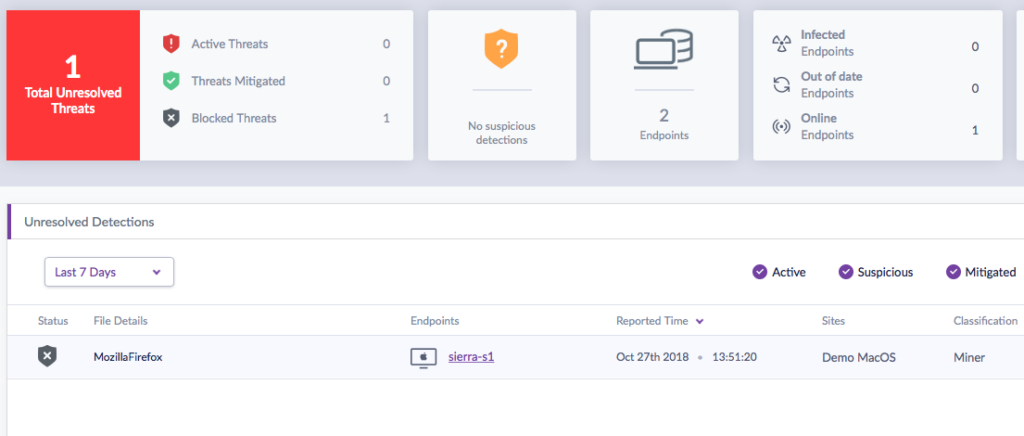
Task: Open the Last 7 Days dropdown
Action: click(109, 272)
